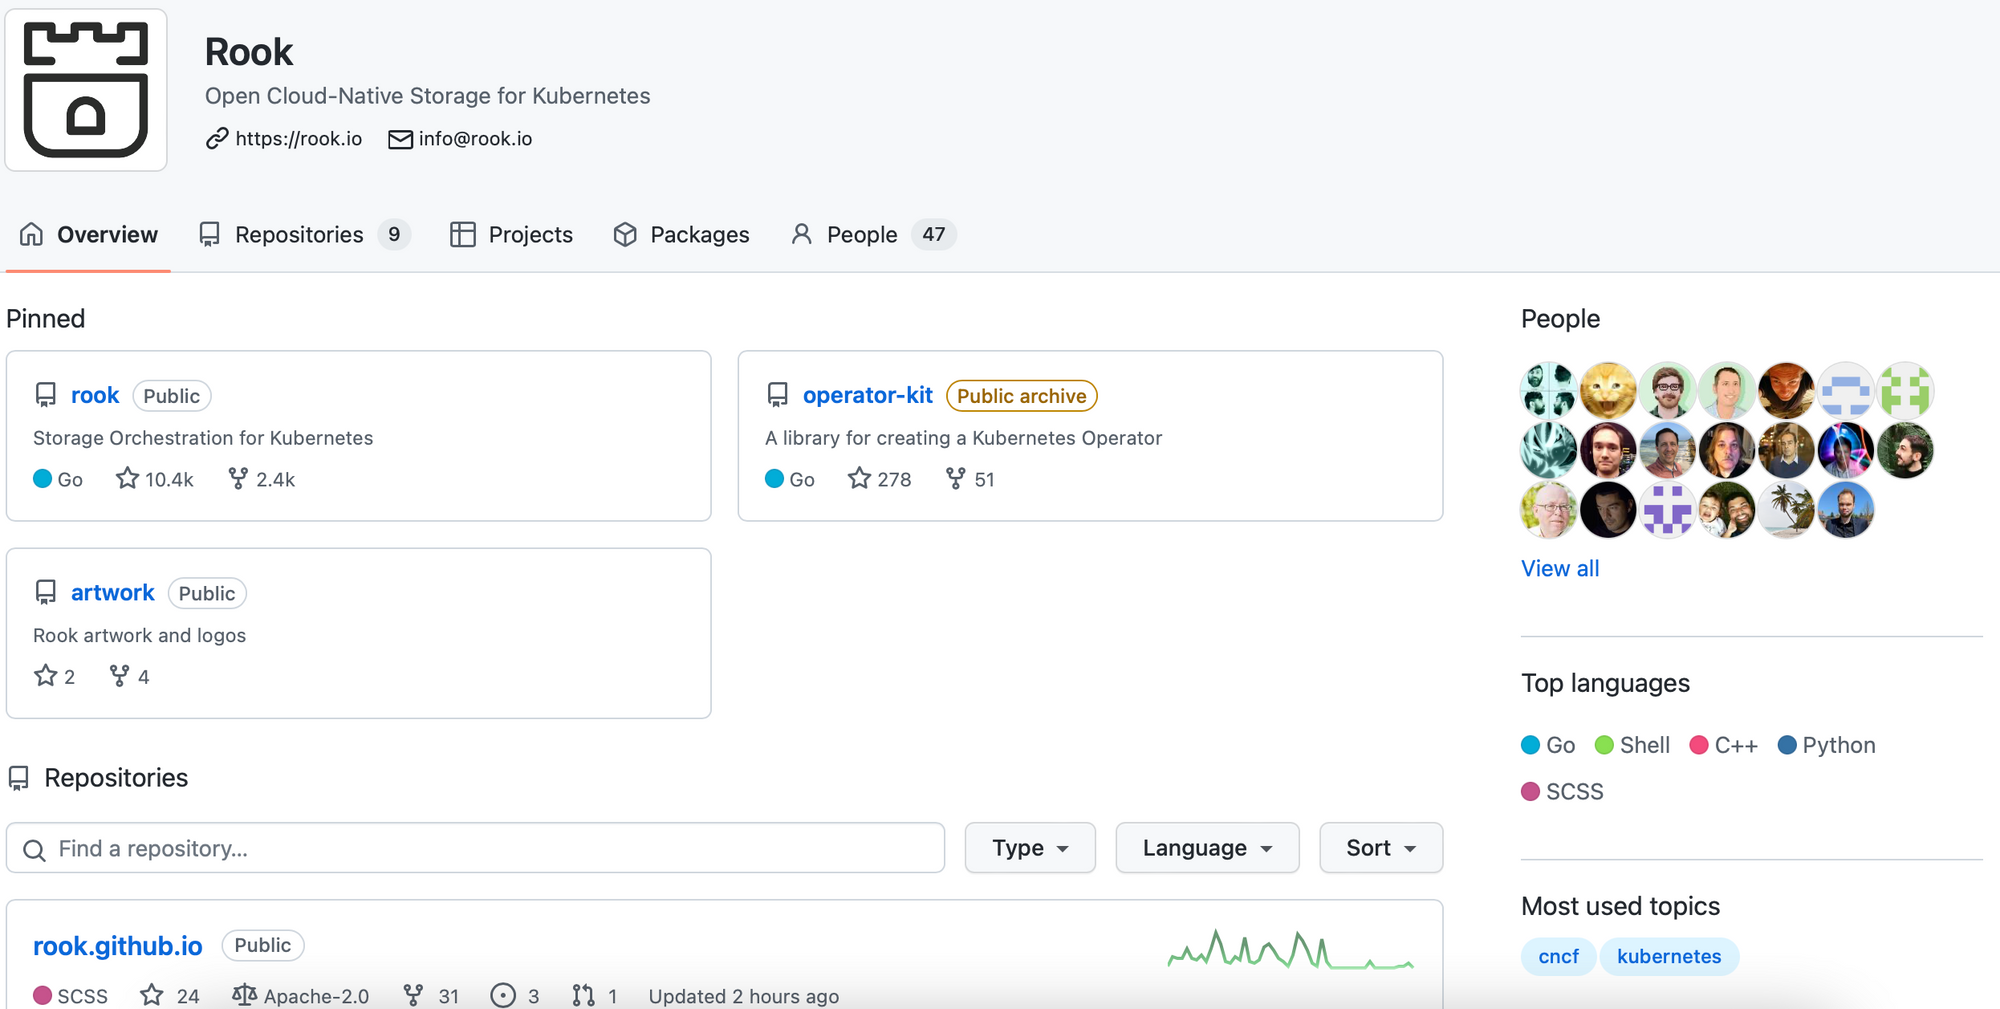
Task: Open the Sort dropdown
Action: pyautogui.click(x=1381, y=848)
